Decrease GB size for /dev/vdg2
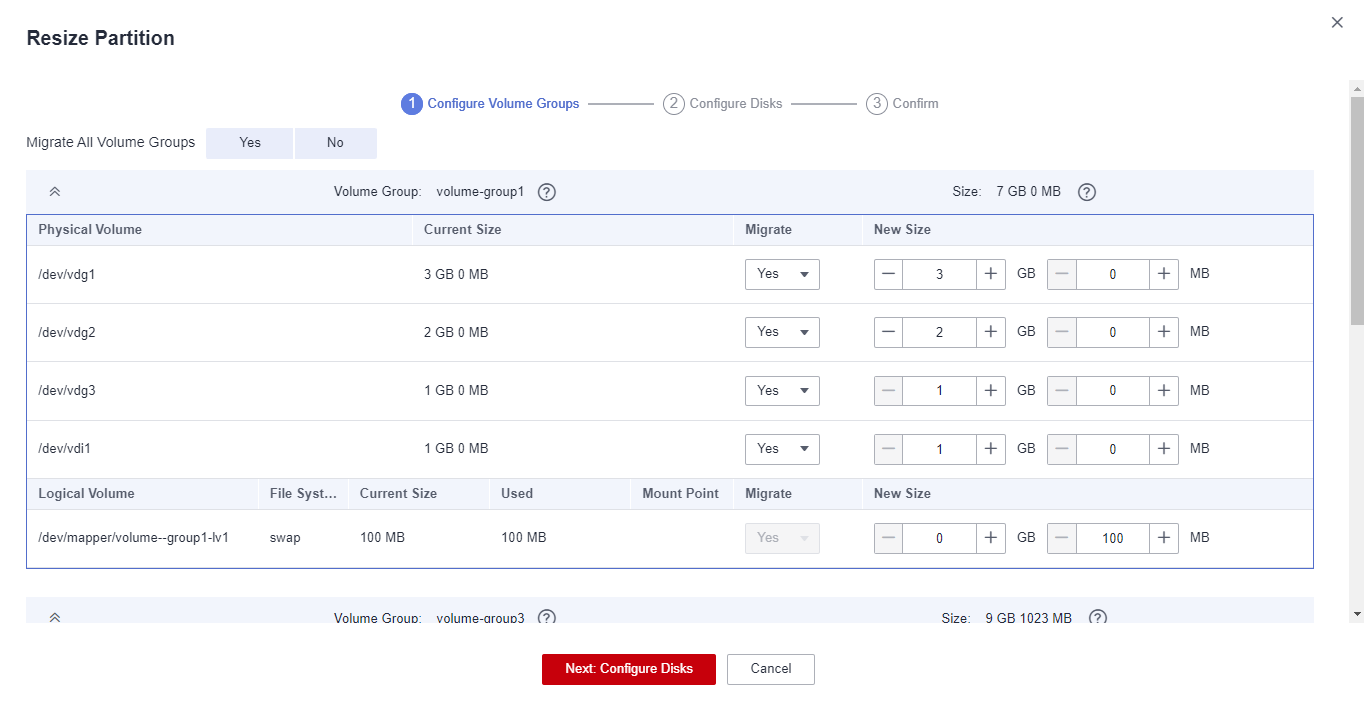This screenshot has width=1364, height=714. coord(889,332)
